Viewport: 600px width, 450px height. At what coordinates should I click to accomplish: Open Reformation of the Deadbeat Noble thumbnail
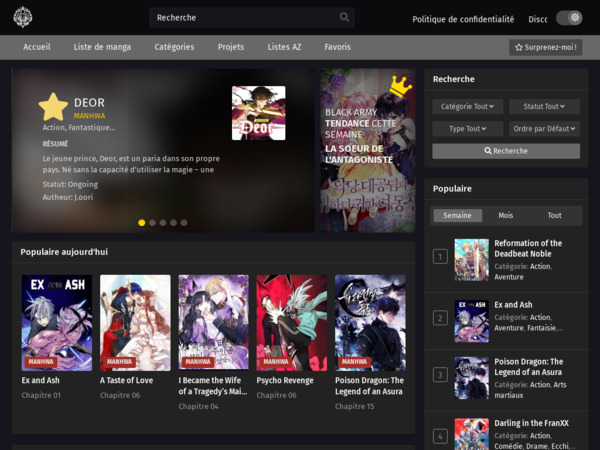coord(471,260)
